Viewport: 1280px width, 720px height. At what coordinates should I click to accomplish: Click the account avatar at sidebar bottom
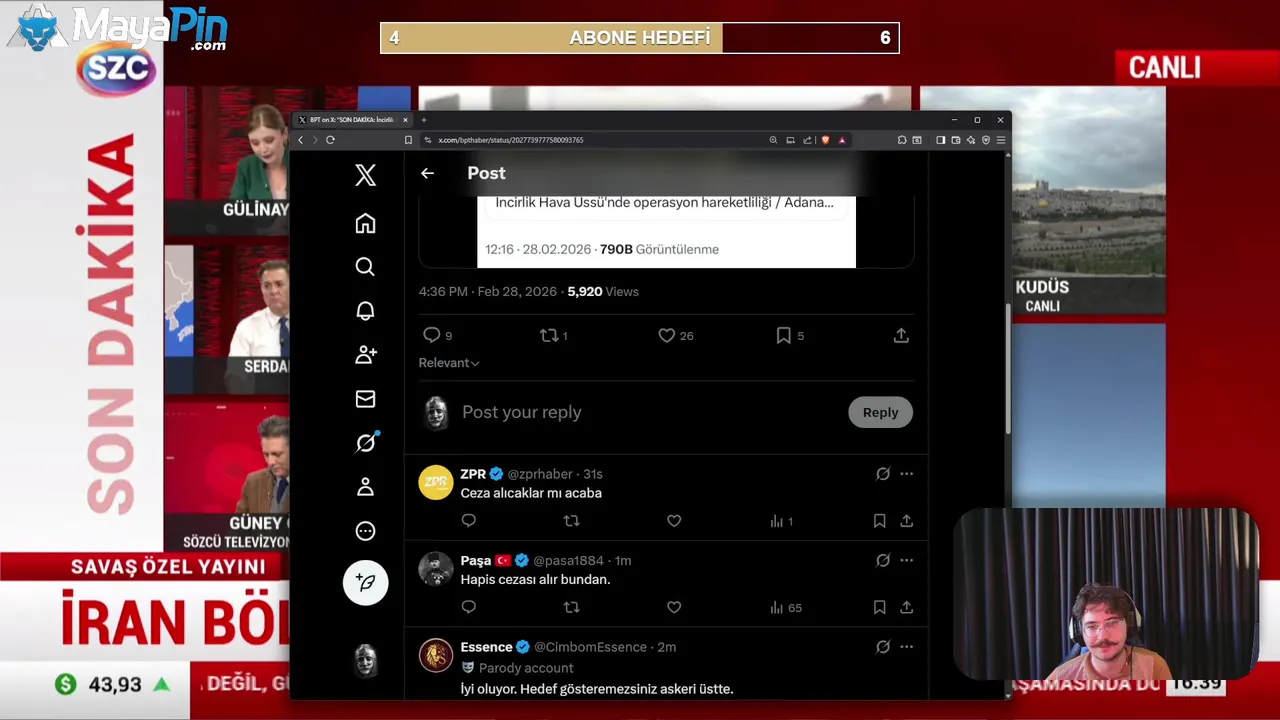click(x=366, y=659)
